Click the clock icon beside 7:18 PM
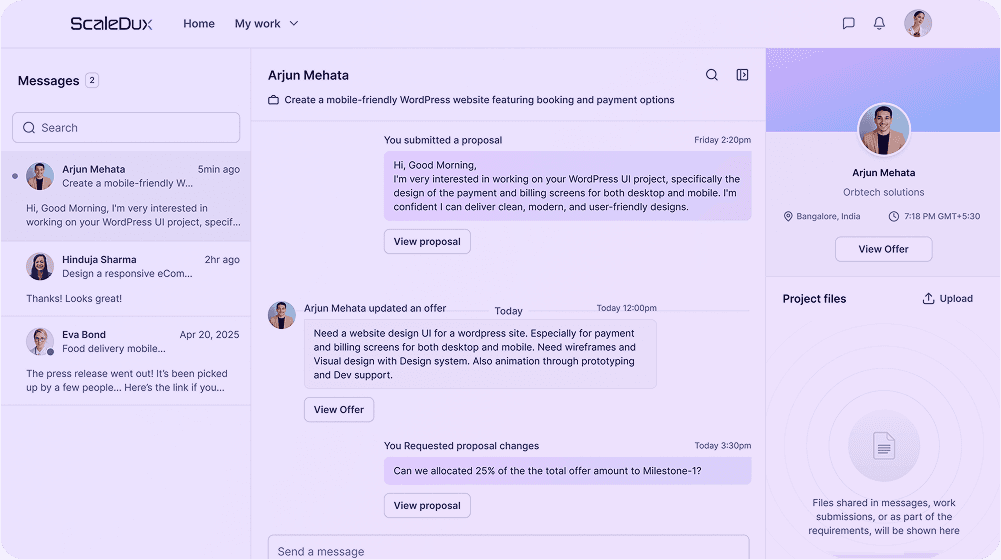 pyautogui.click(x=894, y=216)
